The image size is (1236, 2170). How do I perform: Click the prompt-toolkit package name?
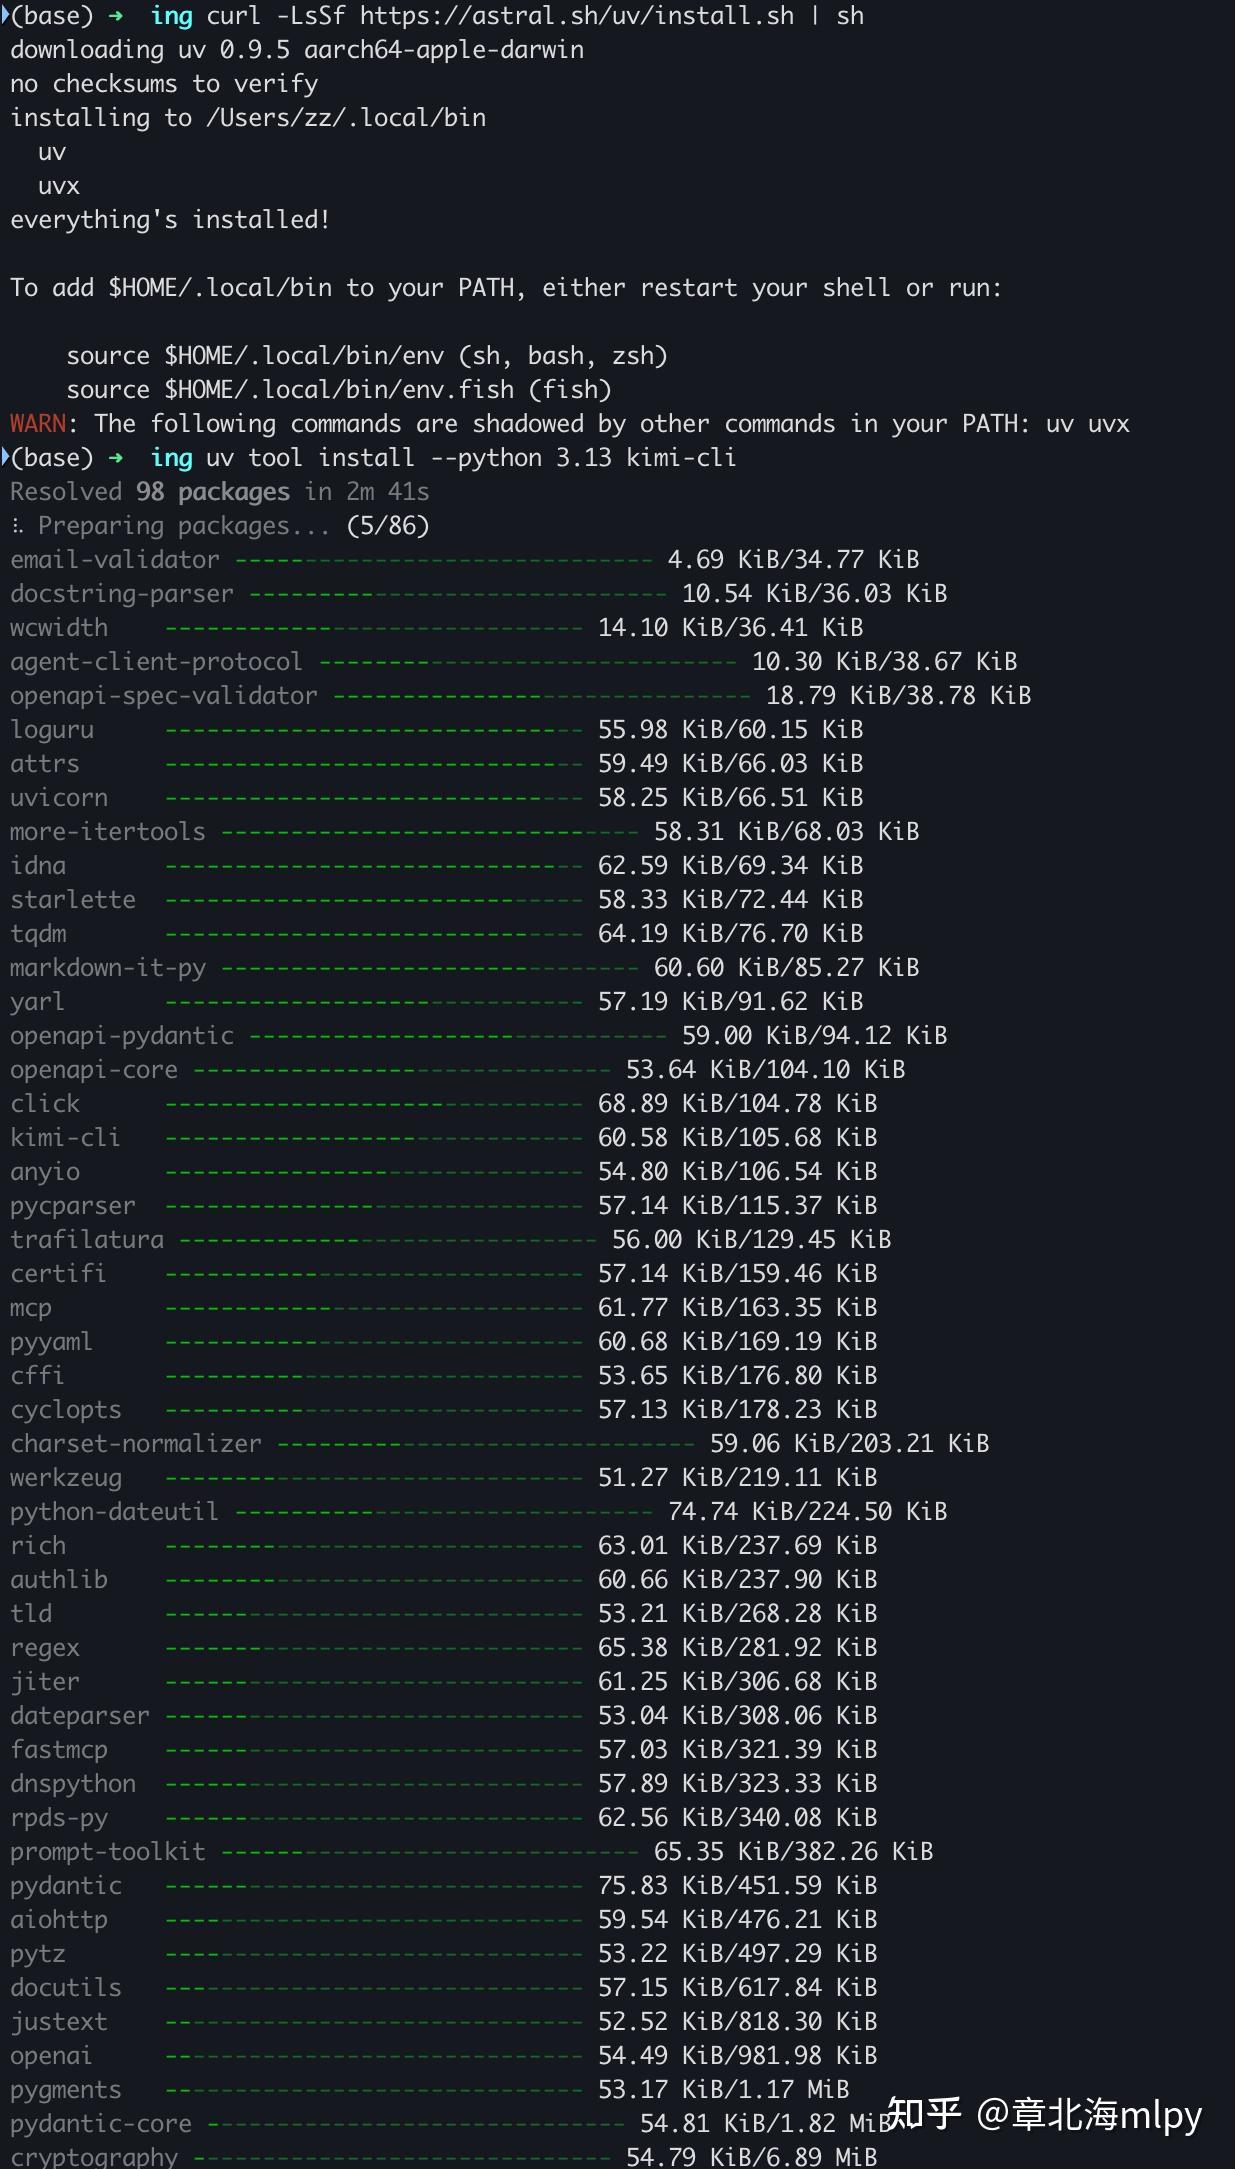click(x=108, y=1852)
